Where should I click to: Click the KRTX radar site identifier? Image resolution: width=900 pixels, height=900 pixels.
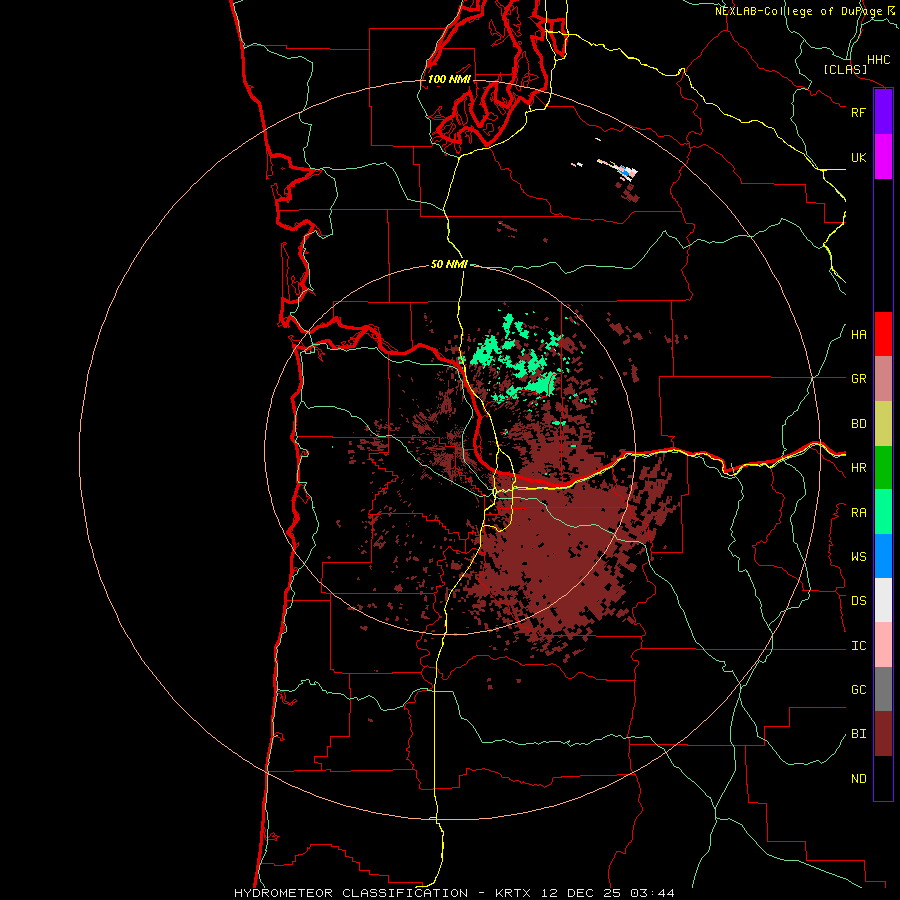[x=513, y=893]
